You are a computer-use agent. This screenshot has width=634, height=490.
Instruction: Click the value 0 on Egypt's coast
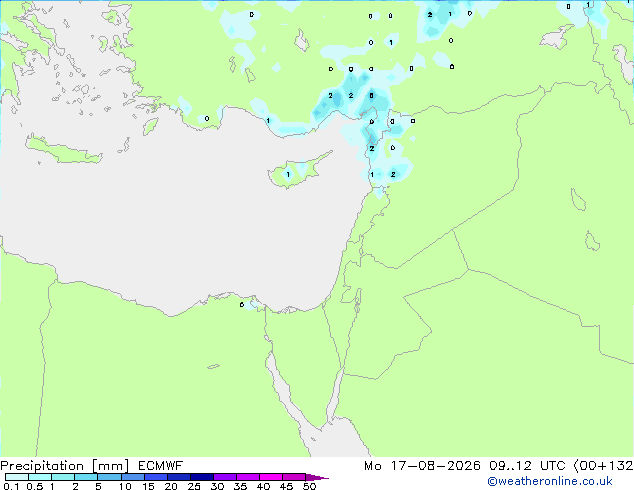242,305
